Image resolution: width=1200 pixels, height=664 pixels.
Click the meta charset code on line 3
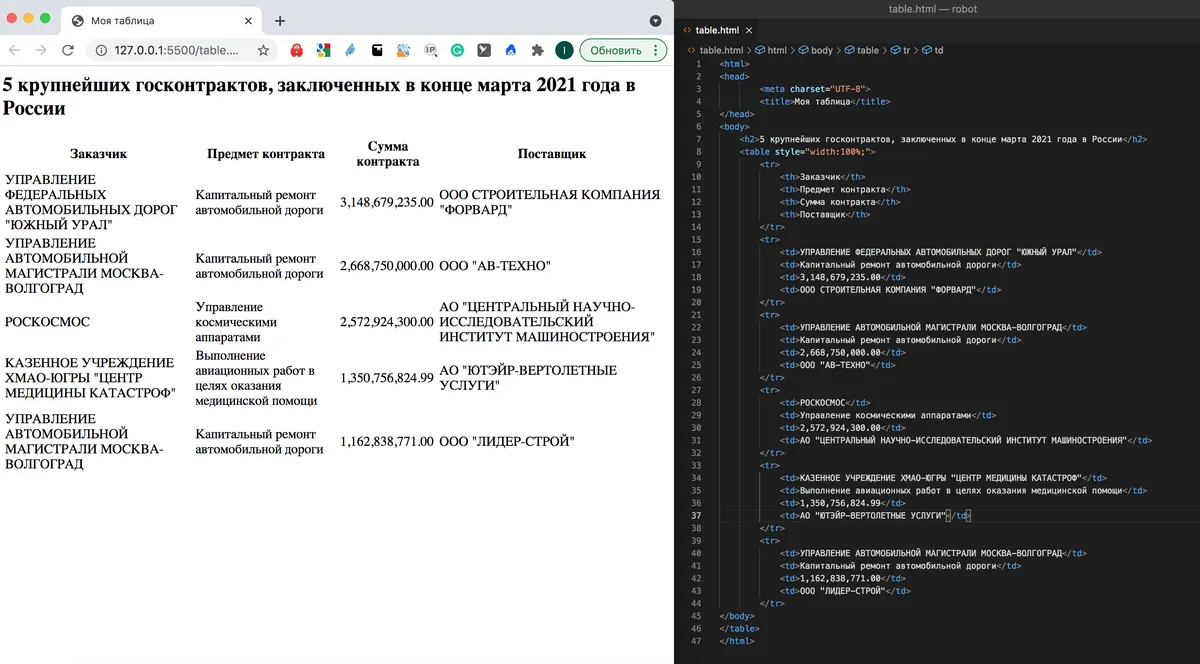pyautogui.click(x=816, y=89)
